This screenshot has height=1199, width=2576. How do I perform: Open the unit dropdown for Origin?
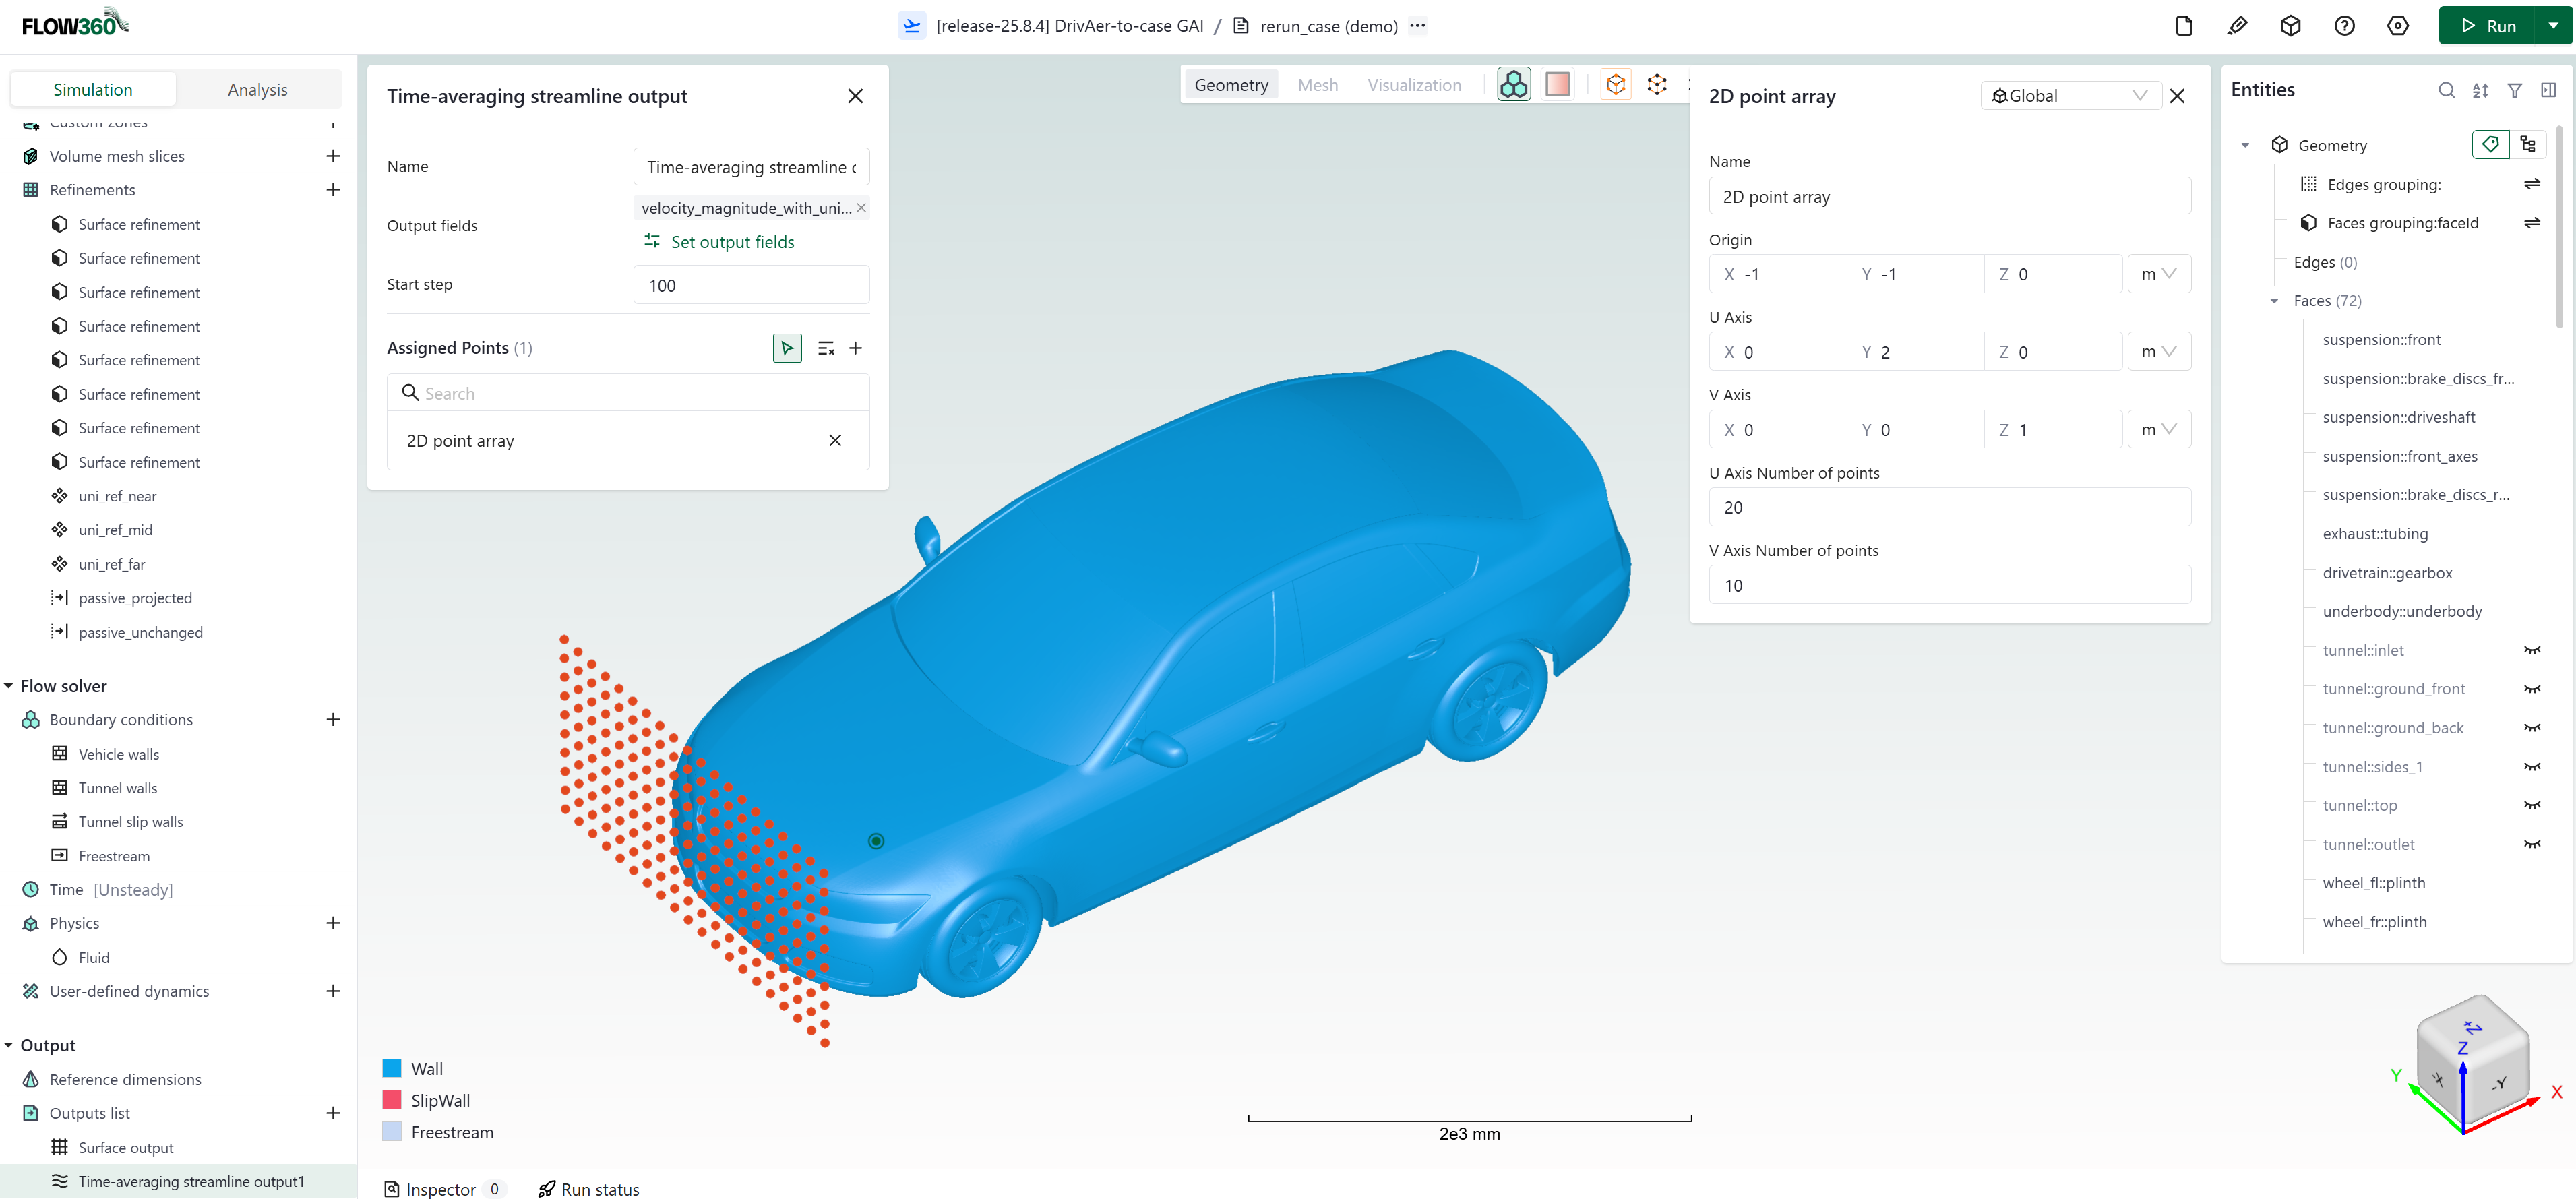pyautogui.click(x=2160, y=273)
